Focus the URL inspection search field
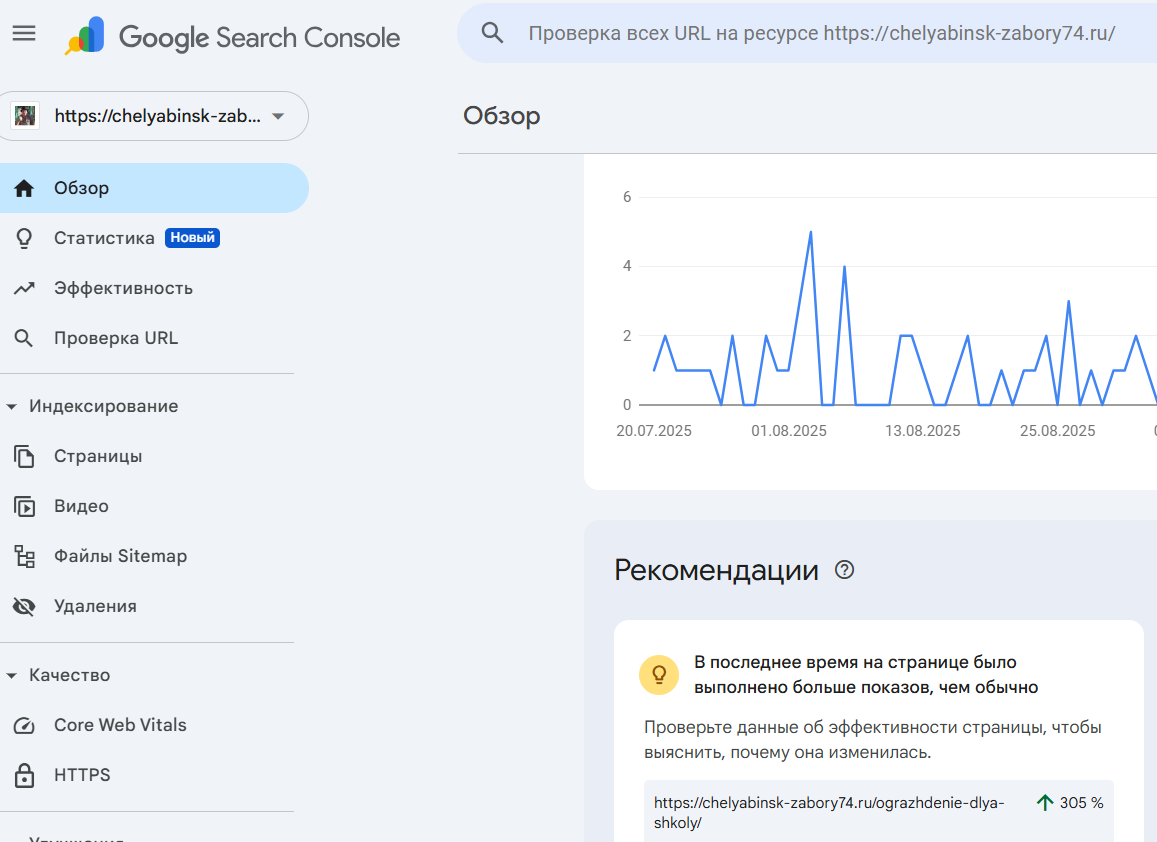This screenshot has width=1157, height=842. tap(821, 33)
